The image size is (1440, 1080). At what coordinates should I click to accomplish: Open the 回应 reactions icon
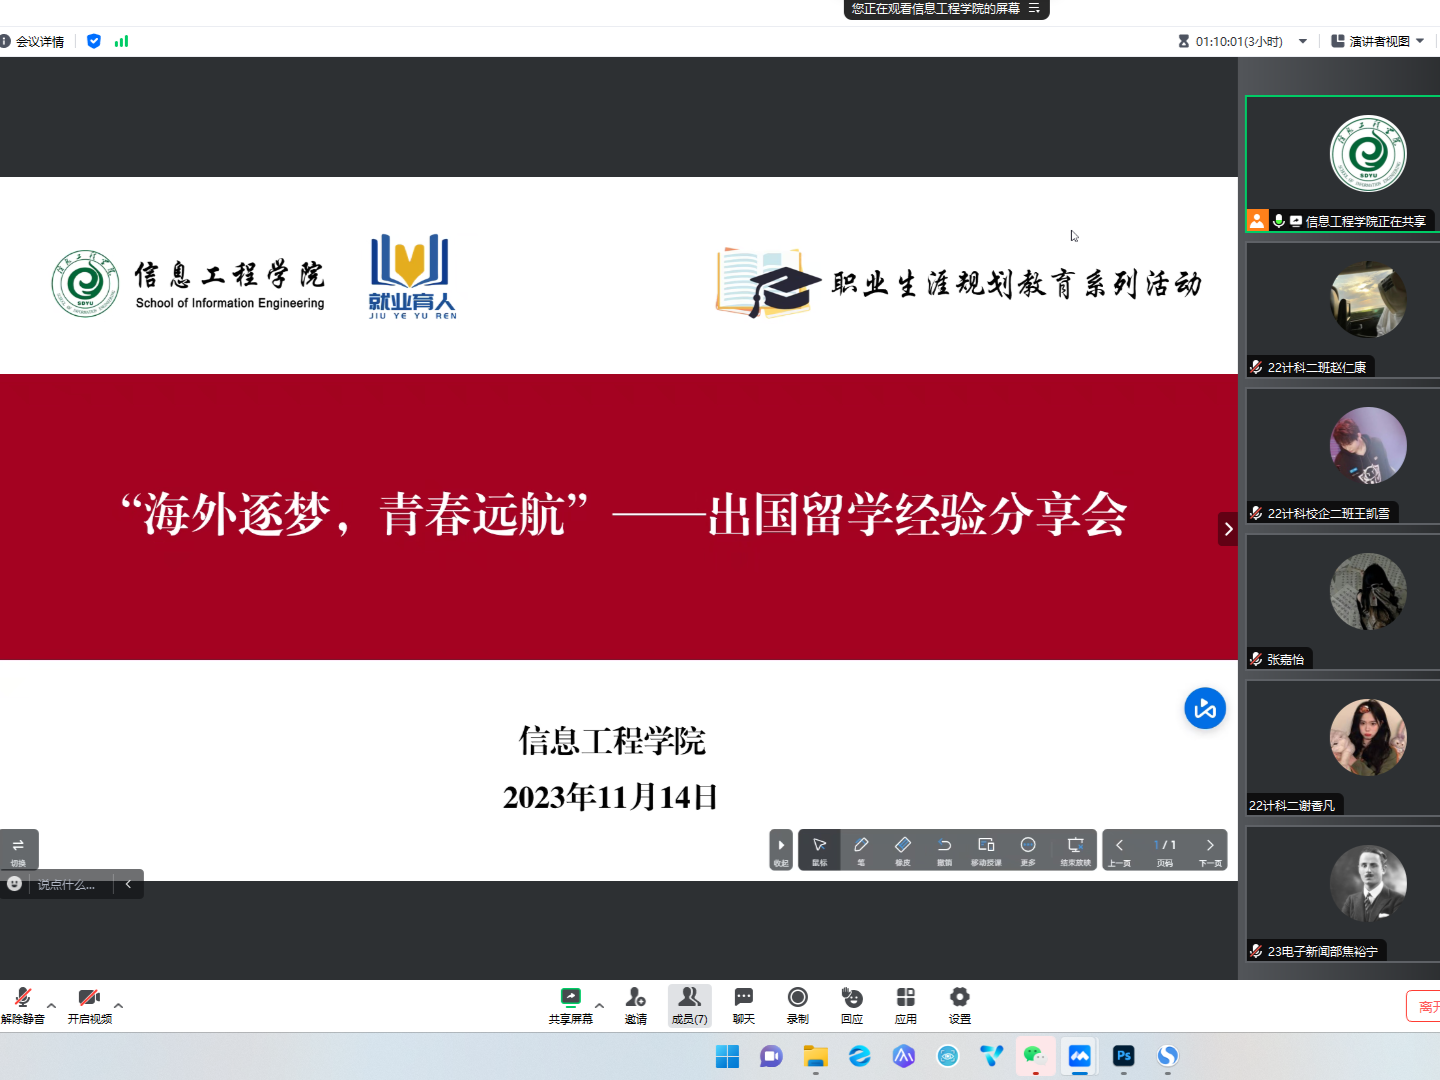(851, 1004)
